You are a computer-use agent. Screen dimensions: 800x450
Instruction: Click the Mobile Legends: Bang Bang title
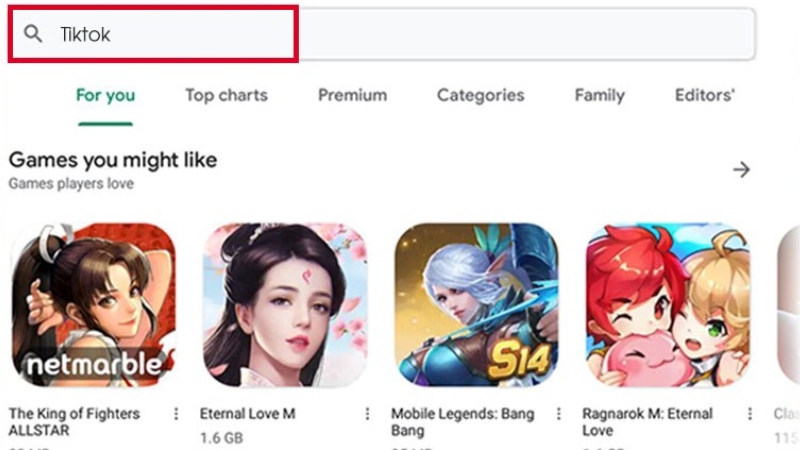pyautogui.click(x=462, y=422)
